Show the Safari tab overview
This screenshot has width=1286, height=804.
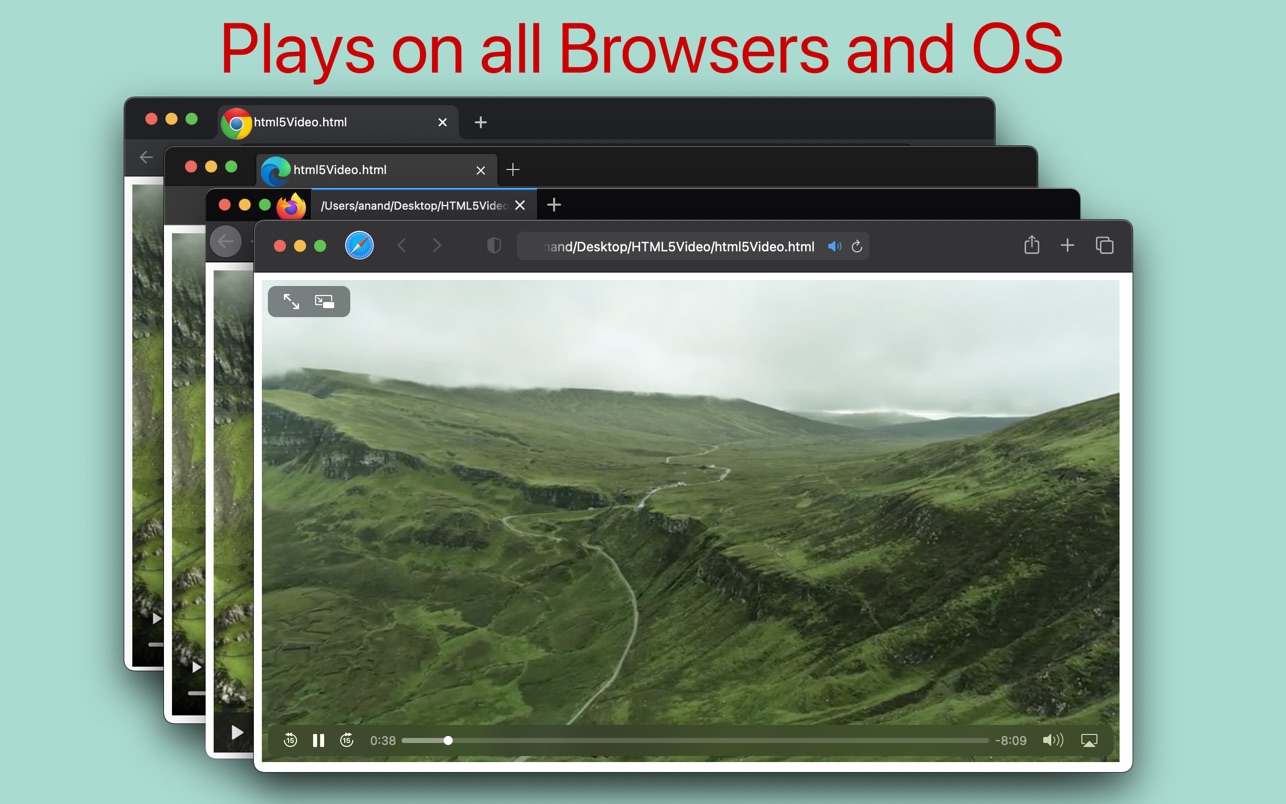point(1105,245)
